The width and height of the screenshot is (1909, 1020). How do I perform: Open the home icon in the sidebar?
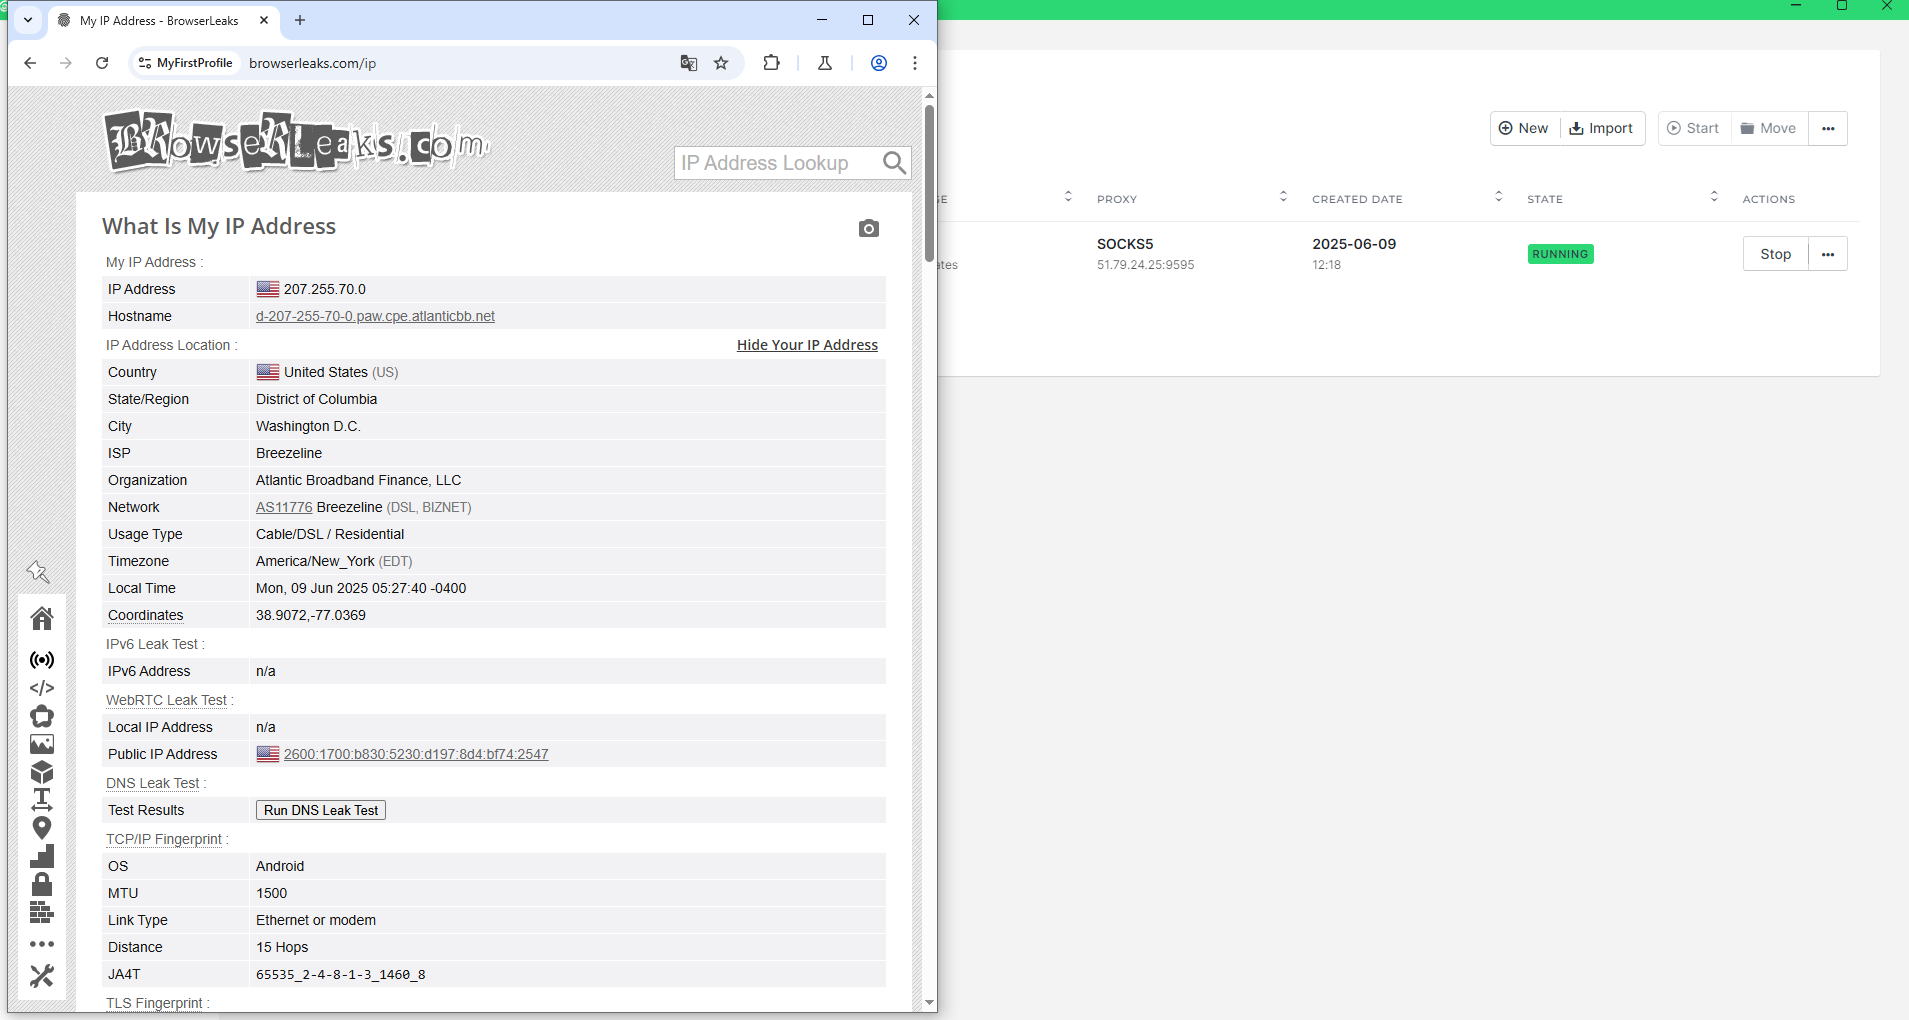point(42,619)
